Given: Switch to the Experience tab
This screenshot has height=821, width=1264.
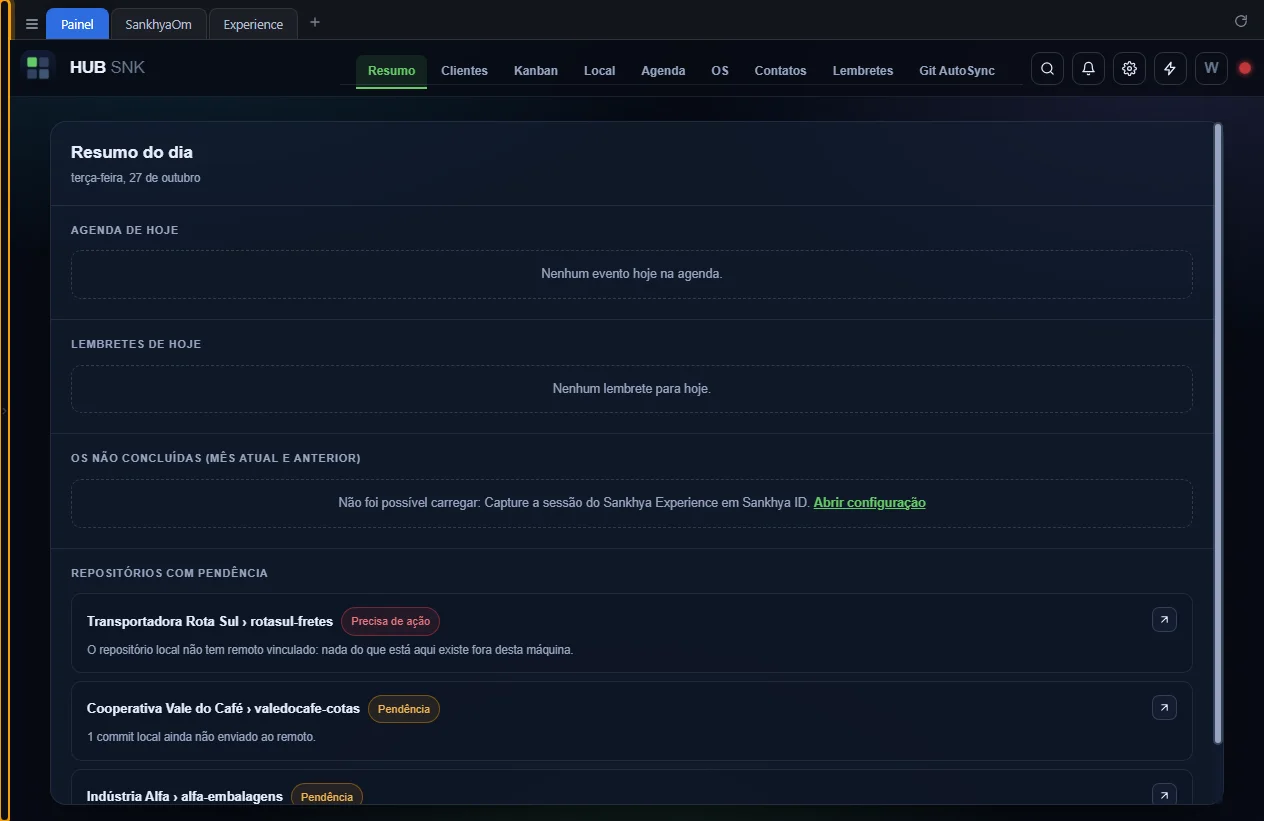Looking at the screenshot, I should [253, 24].
